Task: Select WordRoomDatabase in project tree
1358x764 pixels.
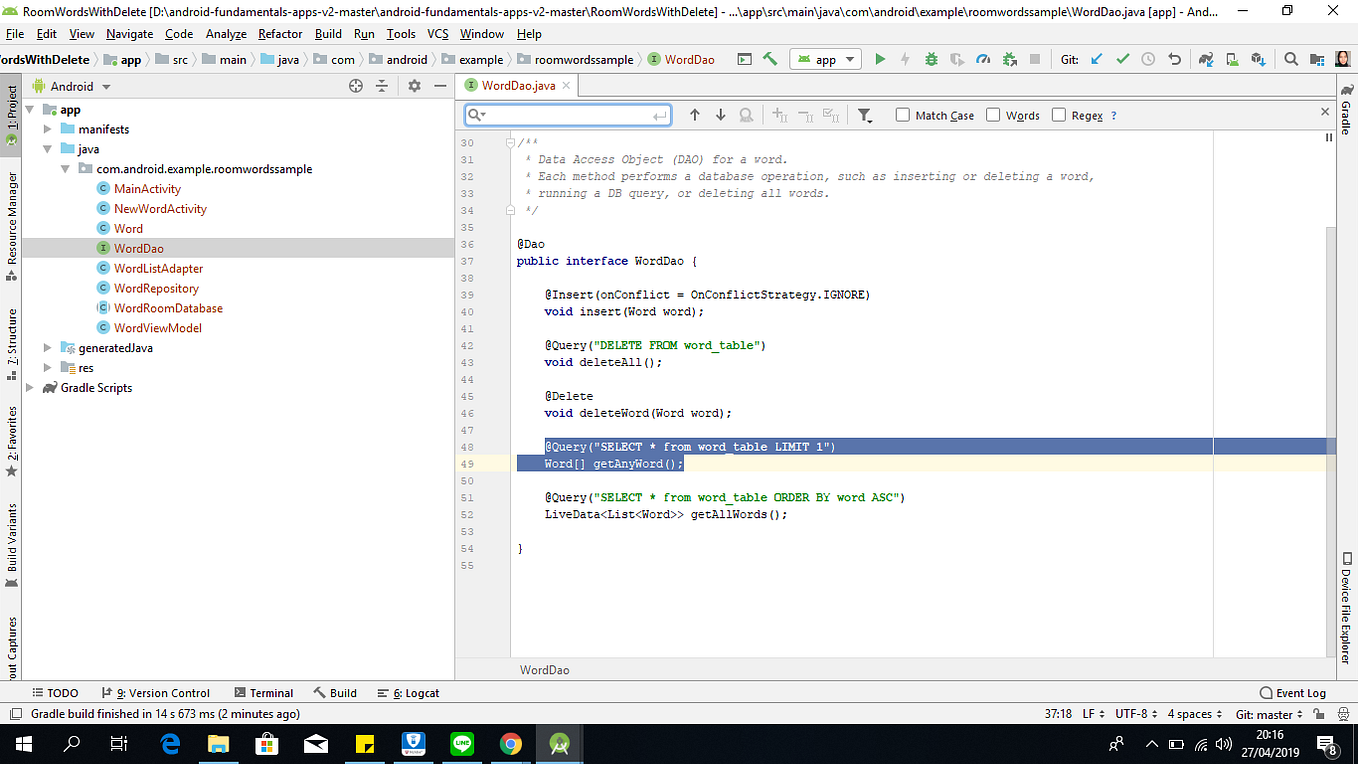Action: [168, 308]
